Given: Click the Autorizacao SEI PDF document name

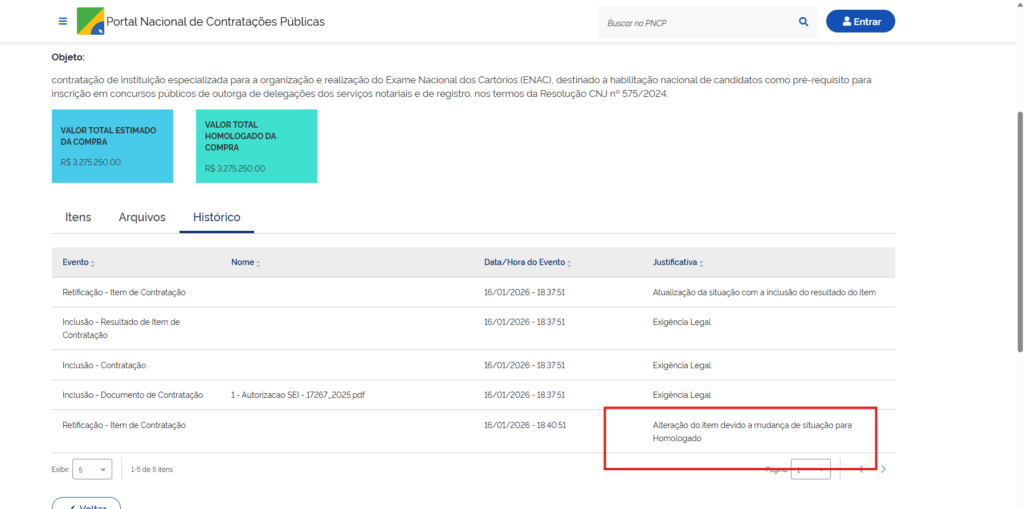Looking at the screenshot, I should tap(297, 395).
